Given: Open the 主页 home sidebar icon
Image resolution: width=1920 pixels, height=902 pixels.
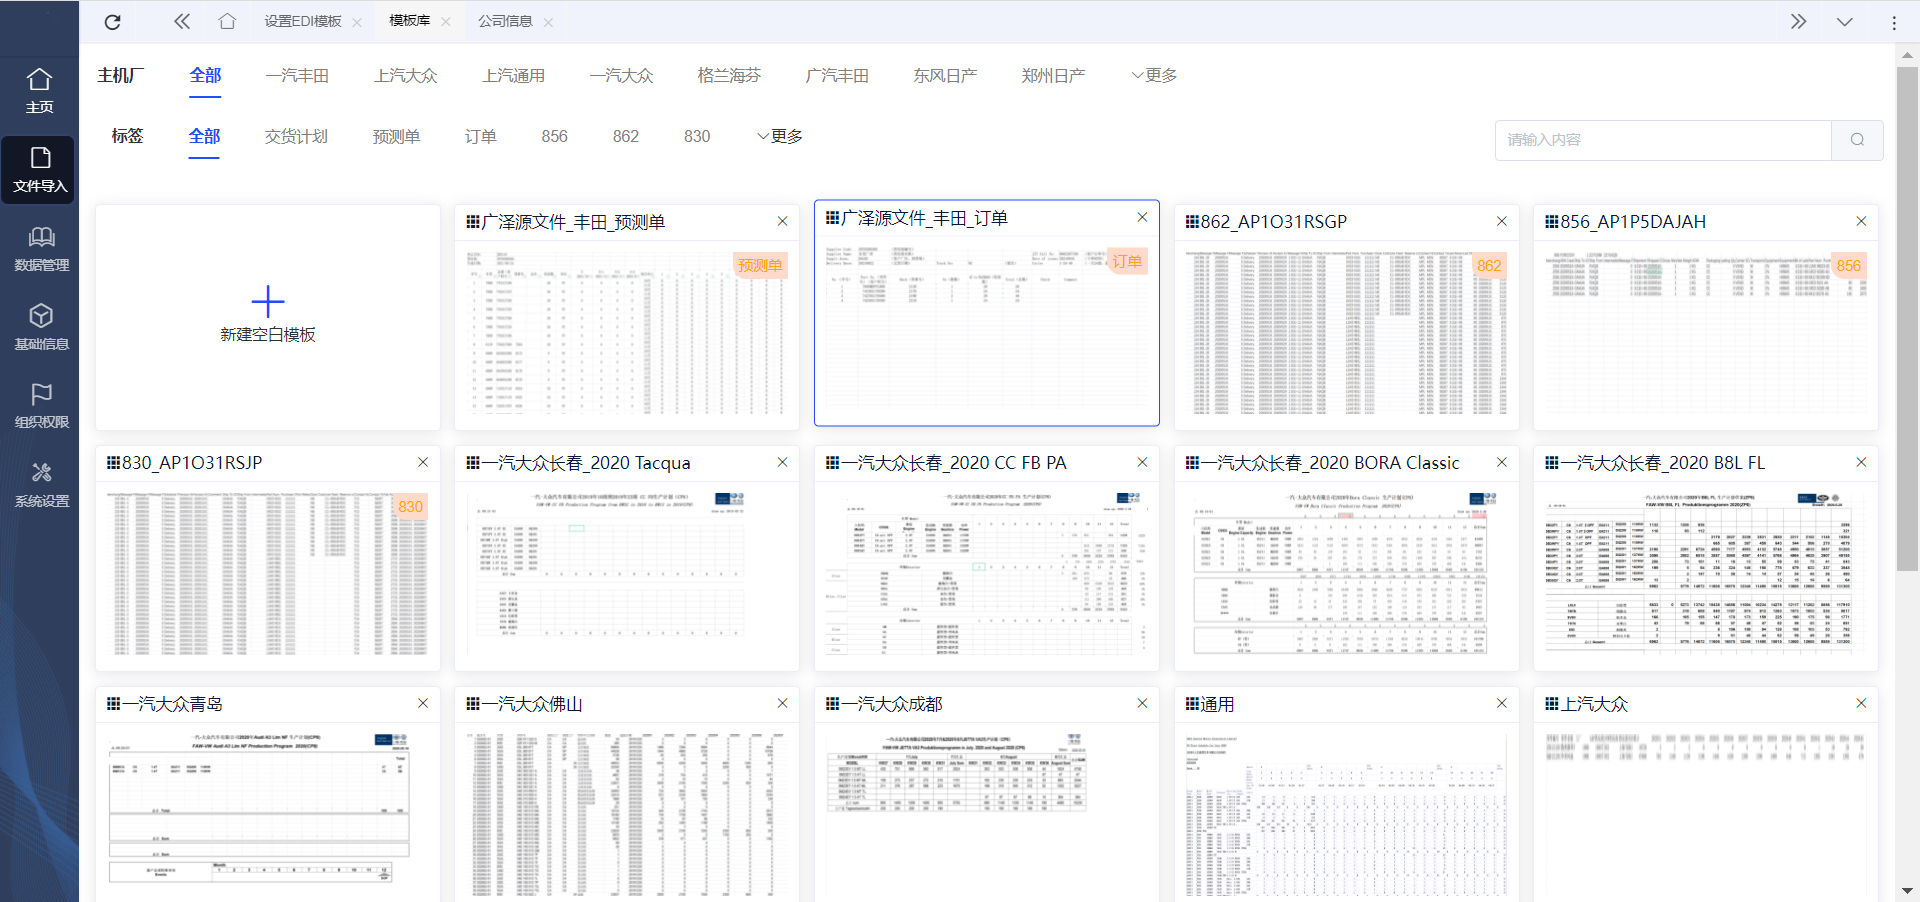Looking at the screenshot, I should coord(39,90).
